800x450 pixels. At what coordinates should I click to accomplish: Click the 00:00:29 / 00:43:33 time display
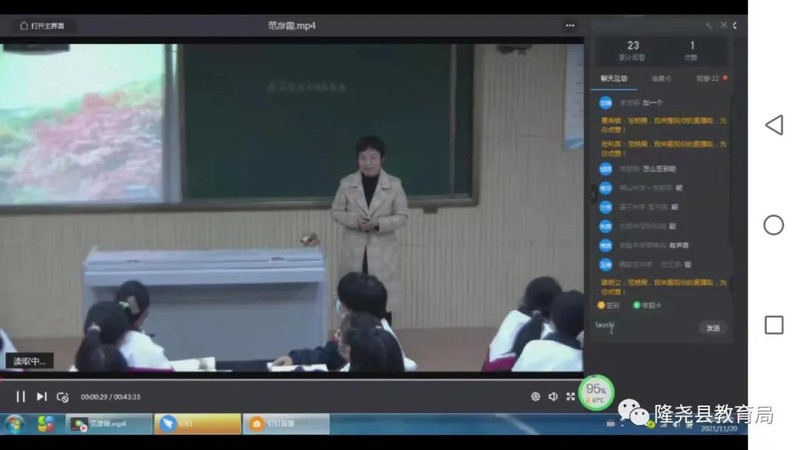tap(110, 397)
